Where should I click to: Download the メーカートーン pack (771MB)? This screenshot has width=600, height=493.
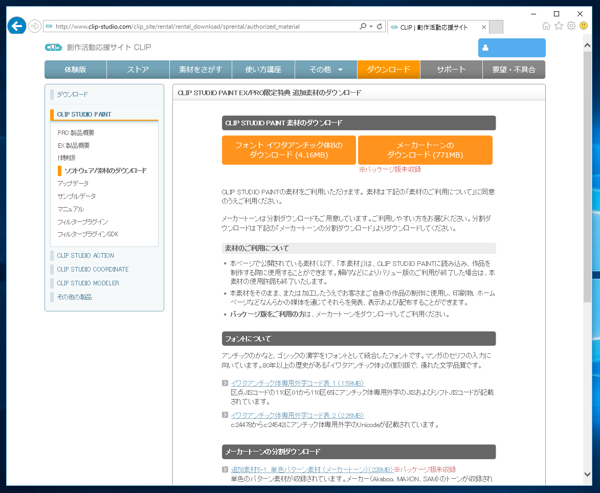pyautogui.click(x=425, y=150)
